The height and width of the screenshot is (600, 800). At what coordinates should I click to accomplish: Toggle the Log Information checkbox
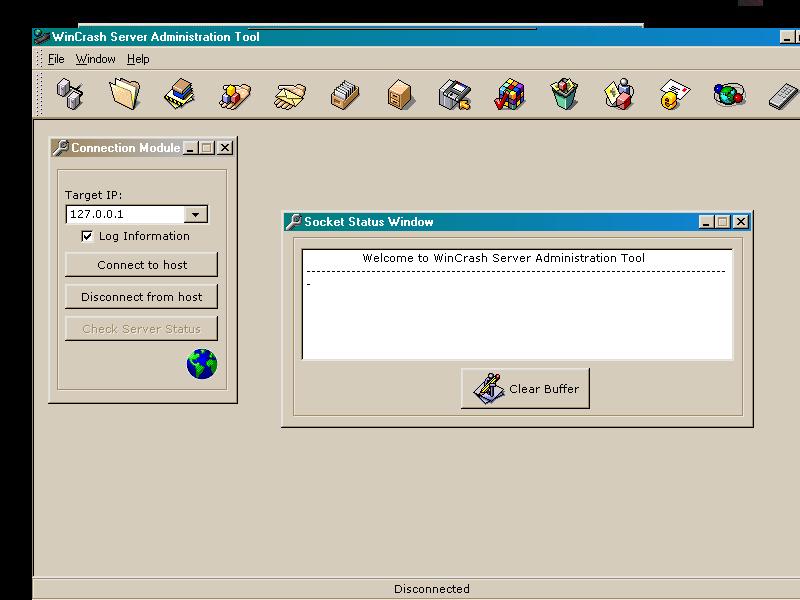87,236
